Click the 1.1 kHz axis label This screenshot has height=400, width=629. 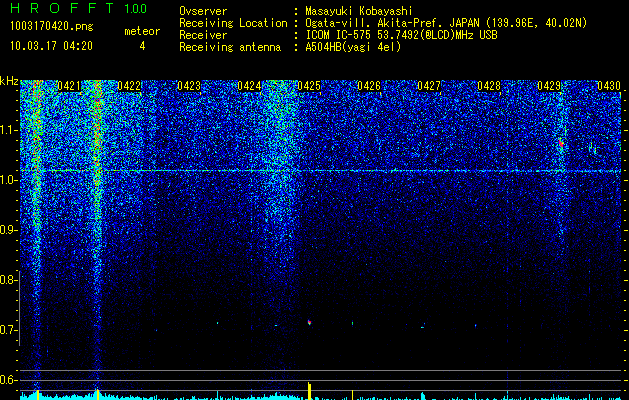[x=7, y=130]
